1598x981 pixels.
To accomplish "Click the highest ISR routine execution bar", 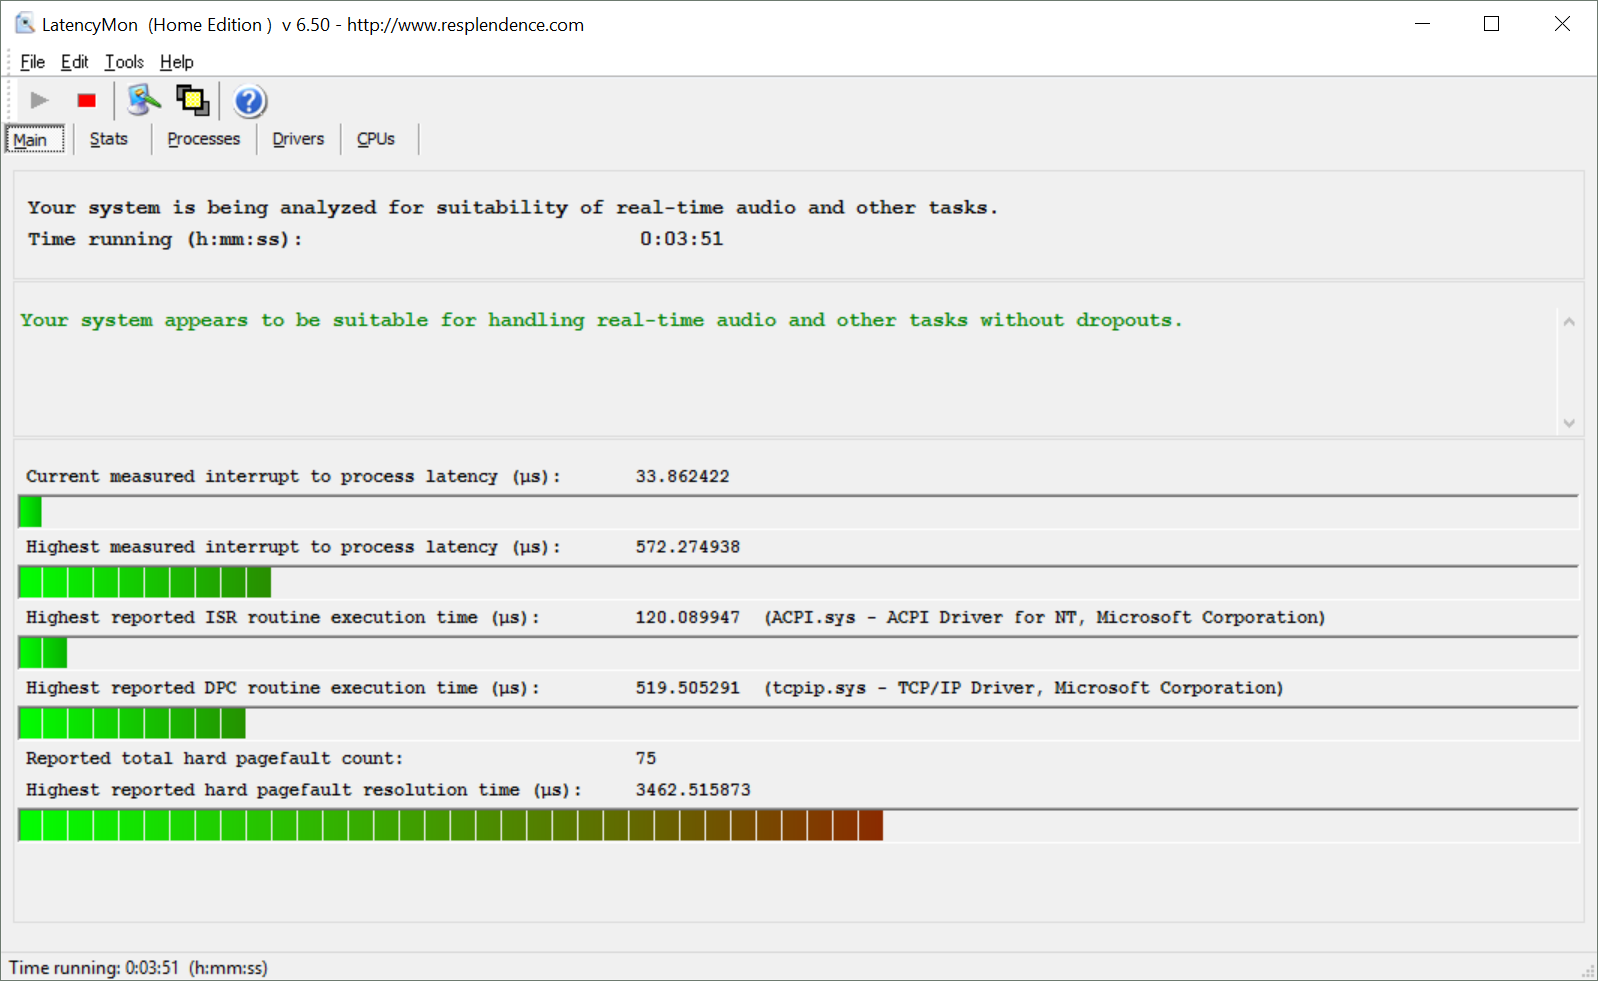I will (x=798, y=653).
